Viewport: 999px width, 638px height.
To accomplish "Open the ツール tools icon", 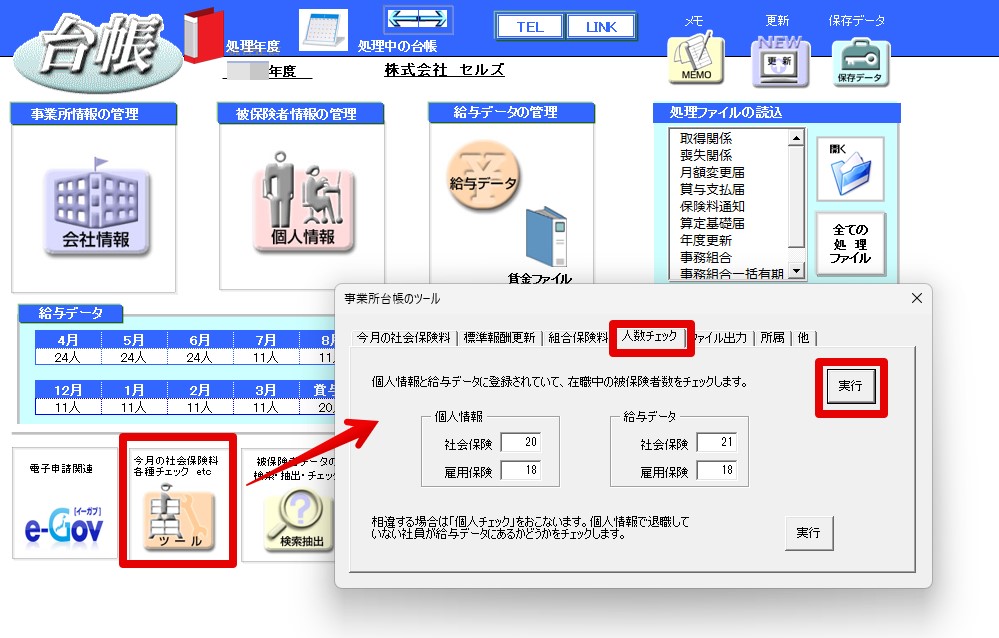I will tap(178, 518).
